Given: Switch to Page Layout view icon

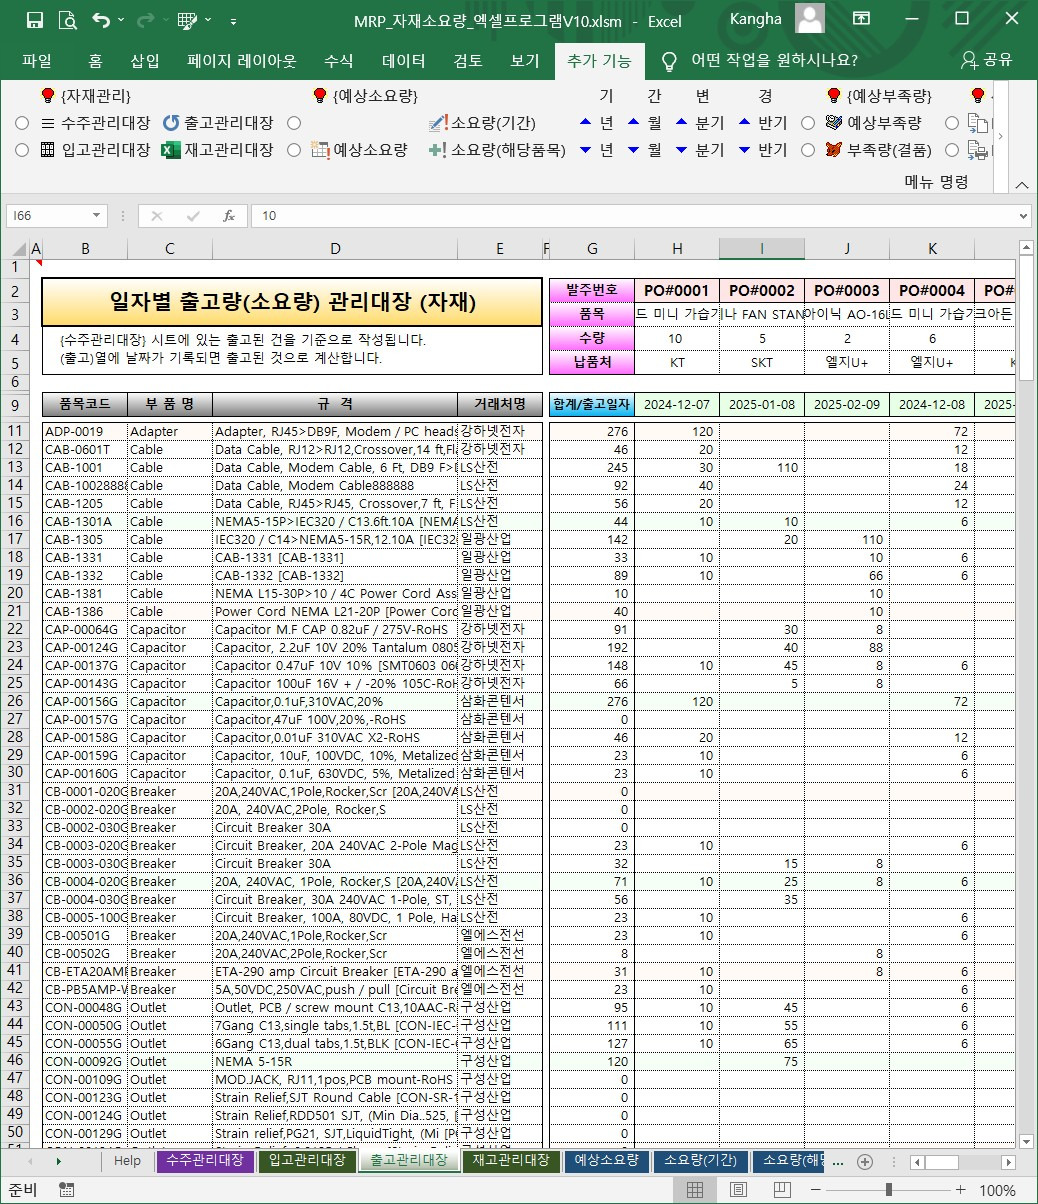Looking at the screenshot, I should coord(738,1190).
